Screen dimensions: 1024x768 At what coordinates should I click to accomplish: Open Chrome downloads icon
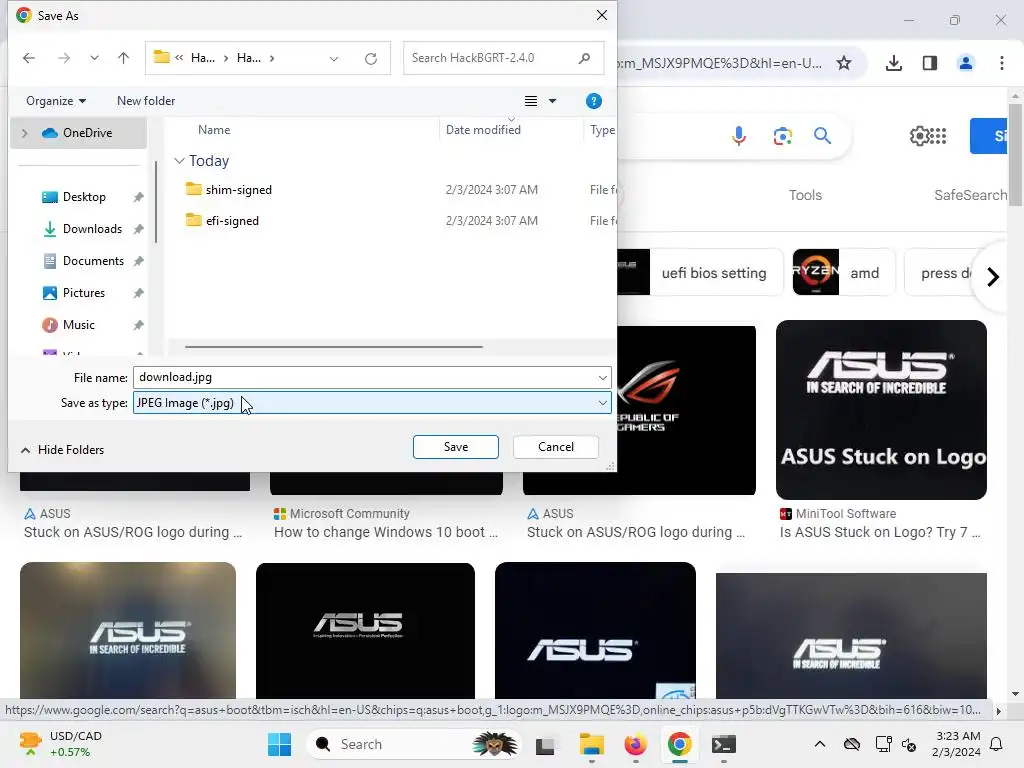pyautogui.click(x=894, y=63)
